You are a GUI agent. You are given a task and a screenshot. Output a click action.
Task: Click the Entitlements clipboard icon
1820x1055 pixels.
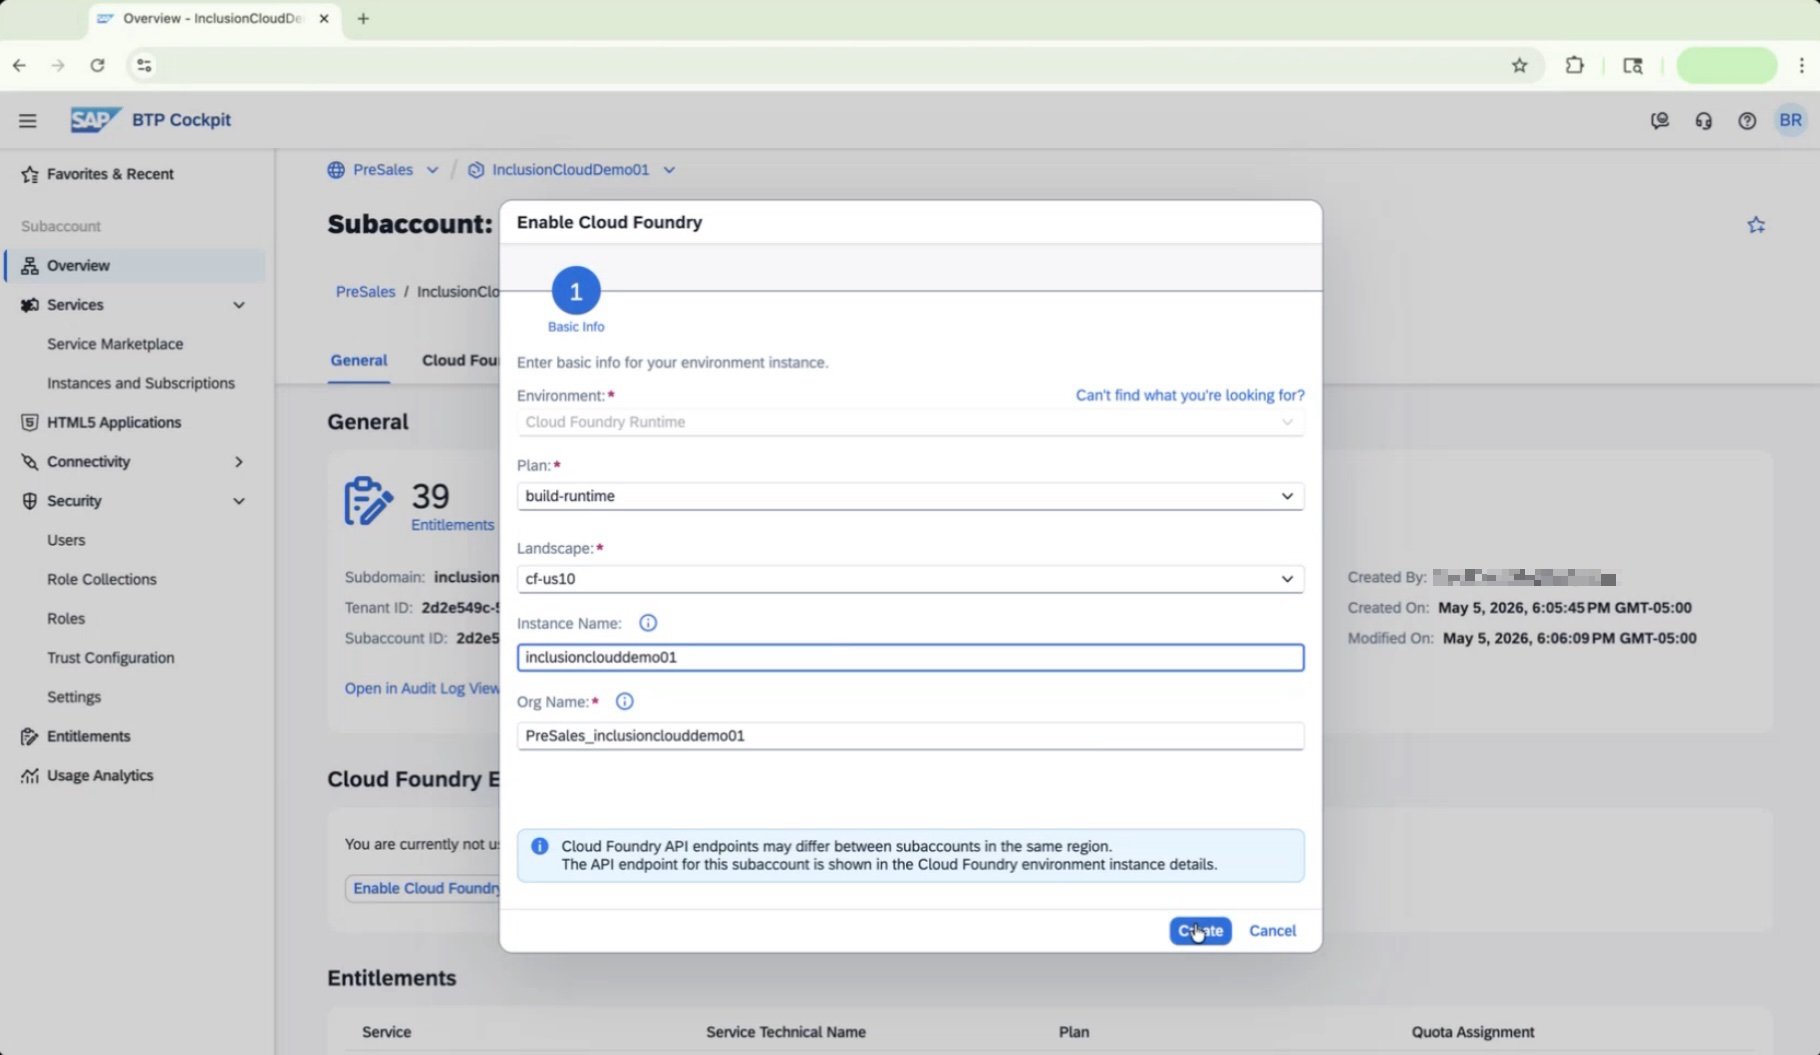coord(368,501)
